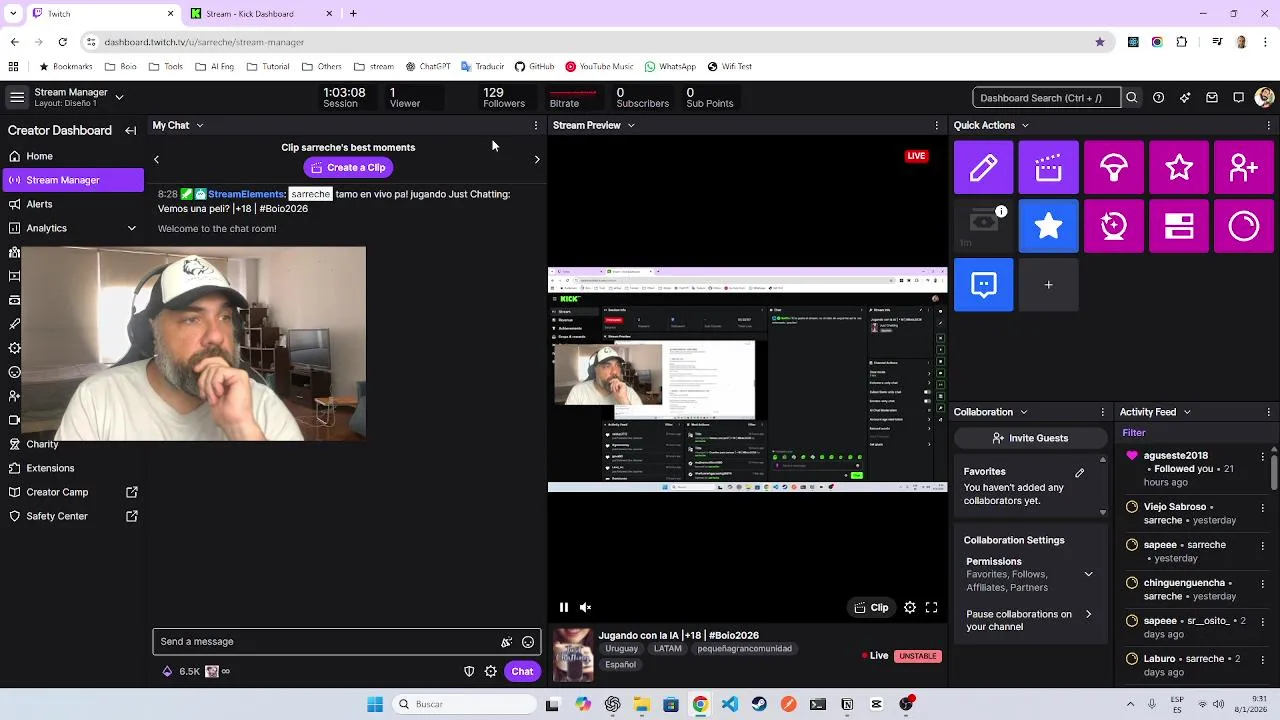This screenshot has height=720, width=1280.
Task: Open the emote picker smiley icon
Action: [x=528, y=642]
